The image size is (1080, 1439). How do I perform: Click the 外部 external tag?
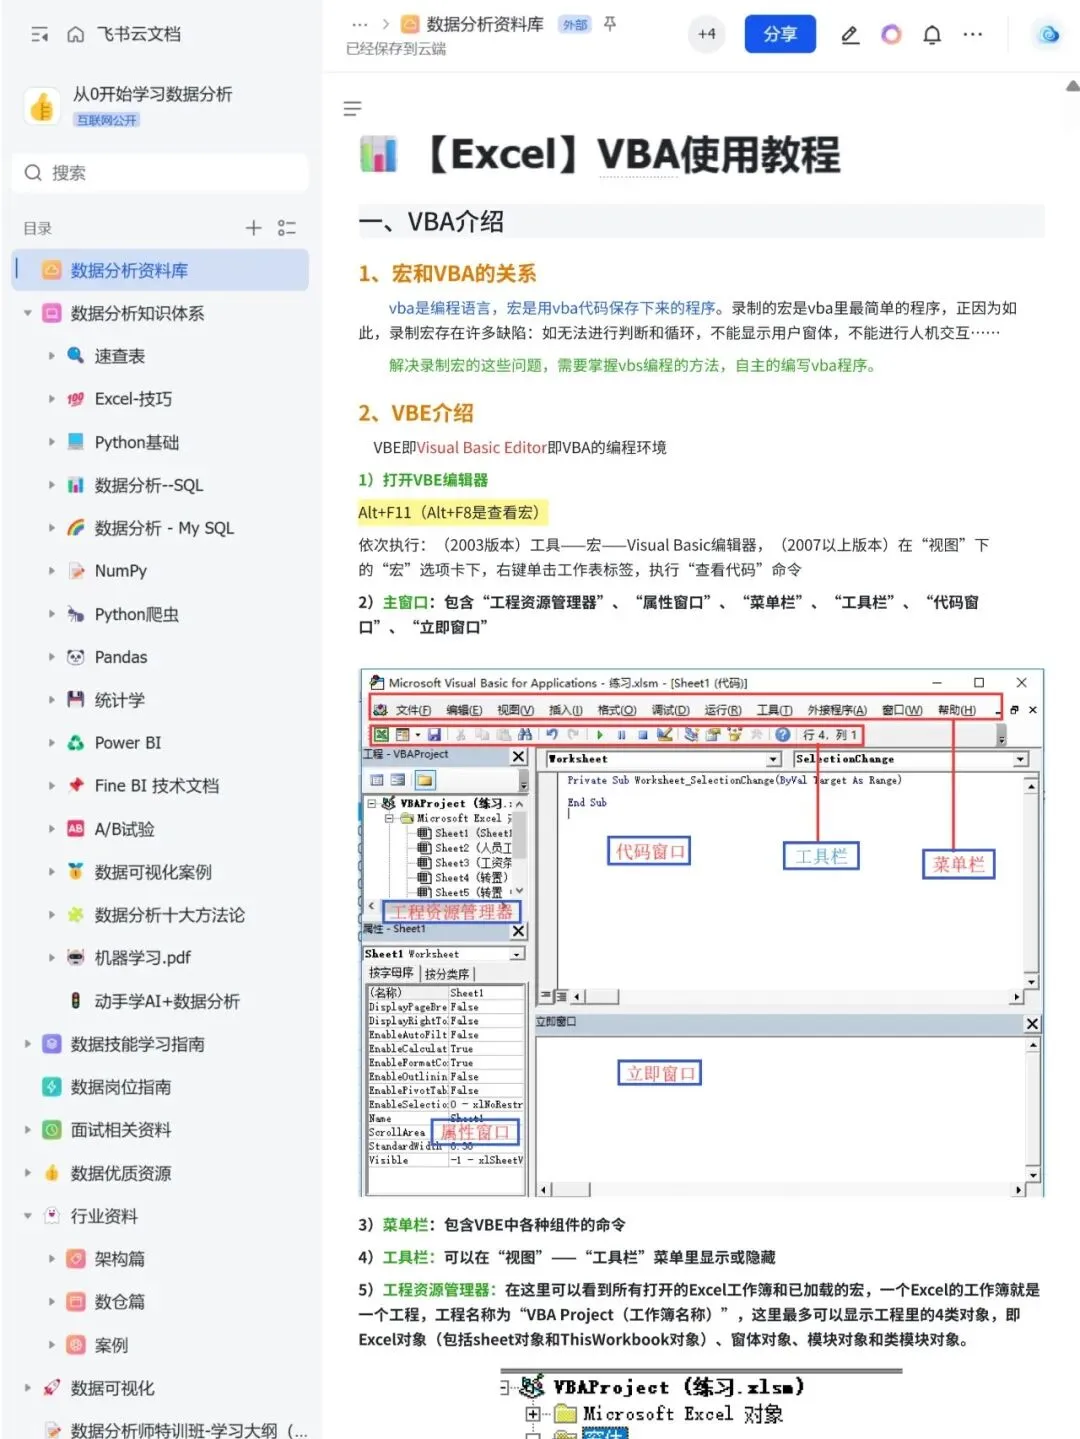tap(575, 25)
